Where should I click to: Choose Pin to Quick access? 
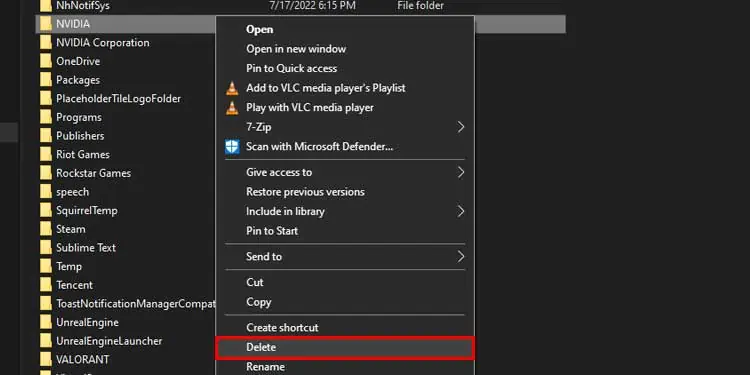tap(292, 68)
